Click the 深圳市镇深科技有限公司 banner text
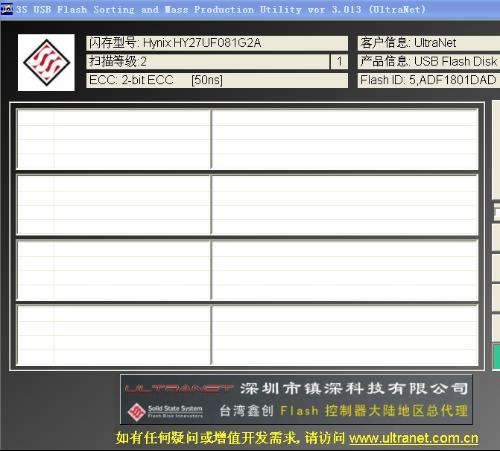This screenshot has height=451, width=500. tap(354, 388)
